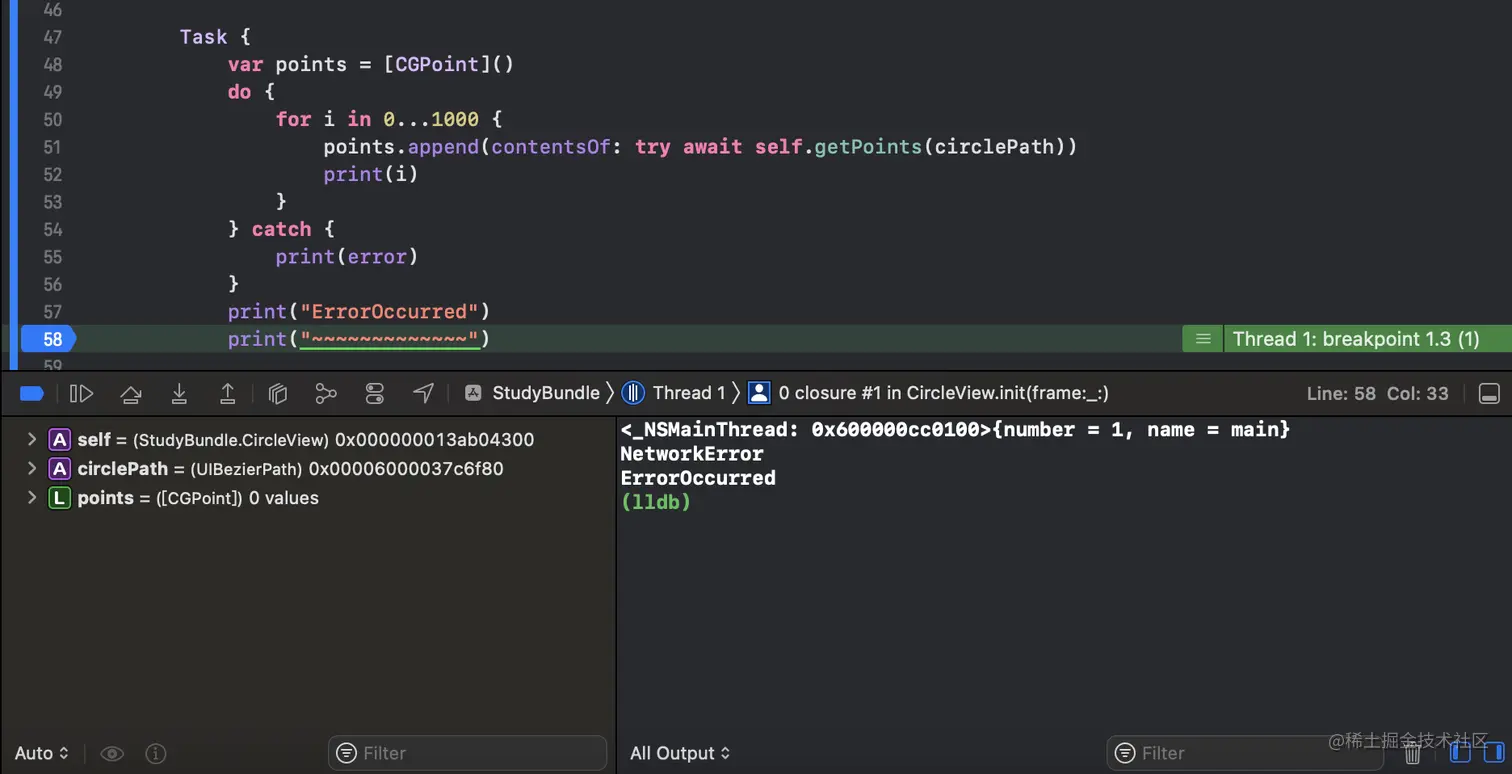Viewport: 1512px width, 774px height.
Task: Step out of the current function
Action: 228,393
